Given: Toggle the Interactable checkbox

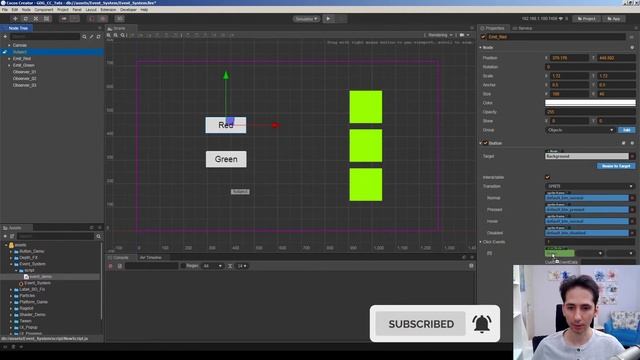Looking at the screenshot, I should pos(547,177).
